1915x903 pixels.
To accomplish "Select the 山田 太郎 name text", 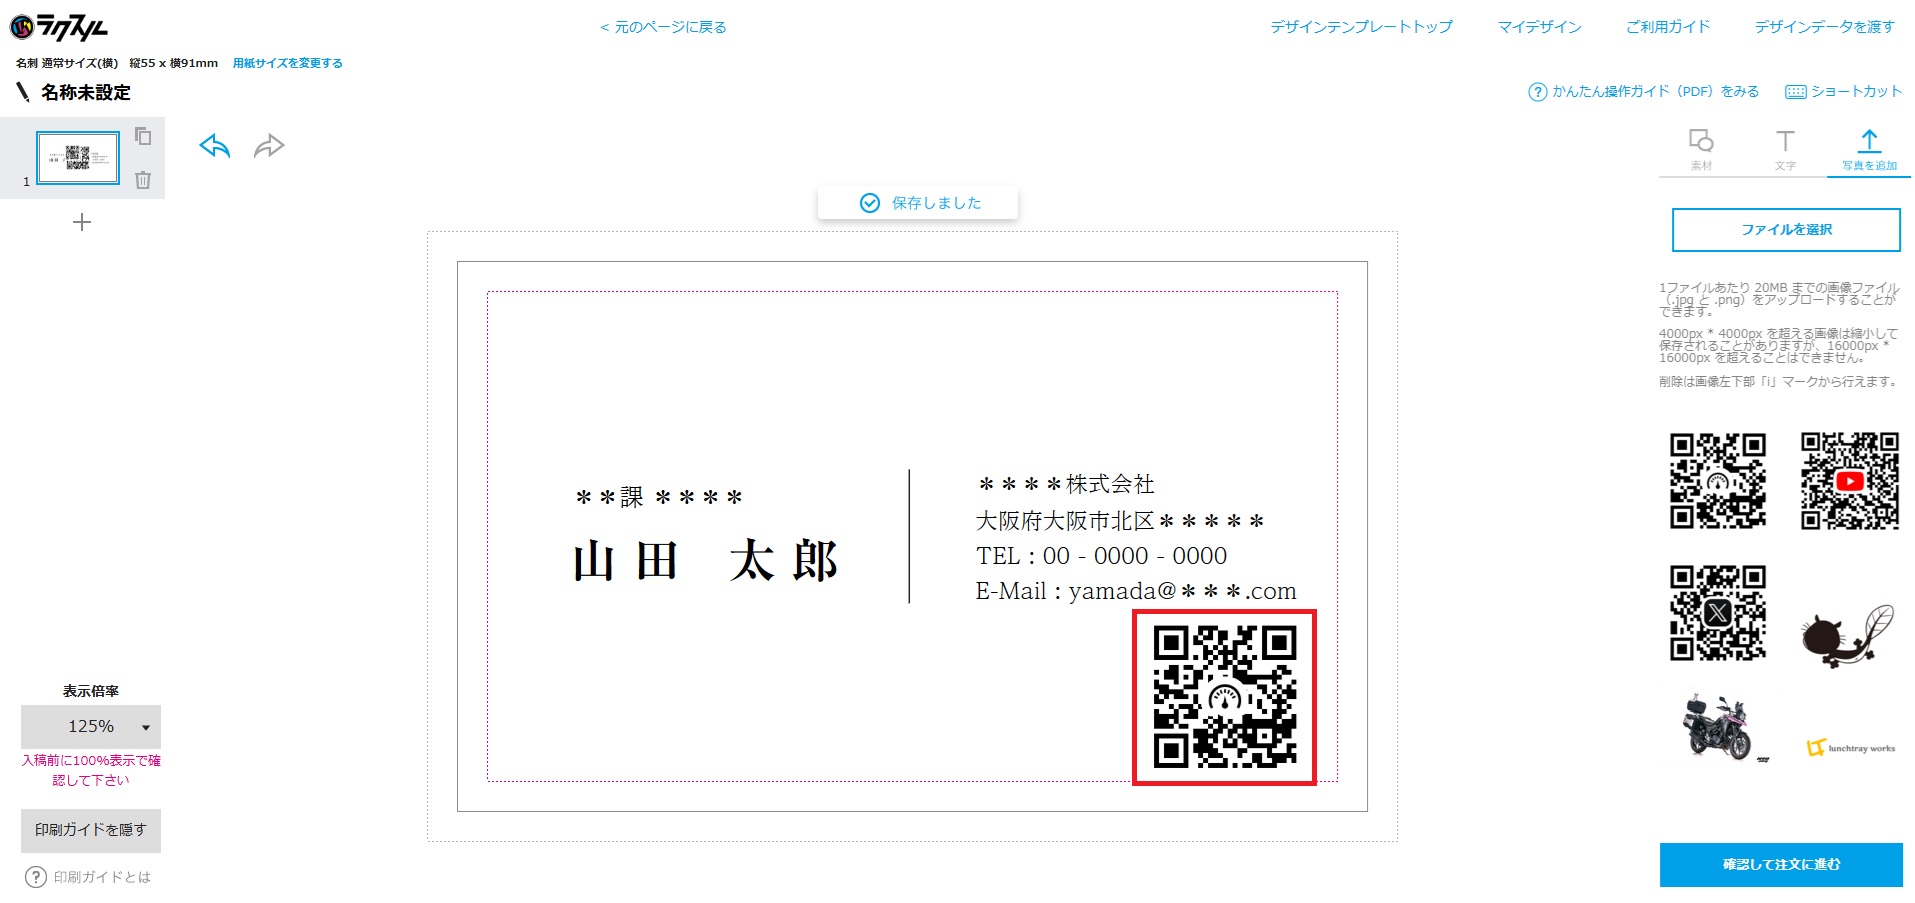I will 706,561.
